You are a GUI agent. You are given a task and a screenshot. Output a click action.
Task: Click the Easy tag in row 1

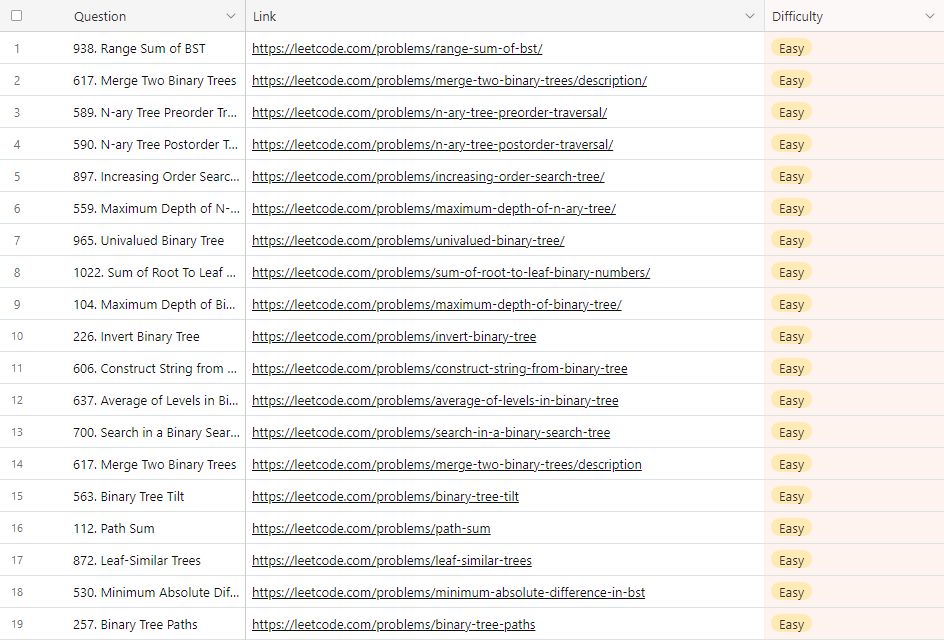point(791,49)
